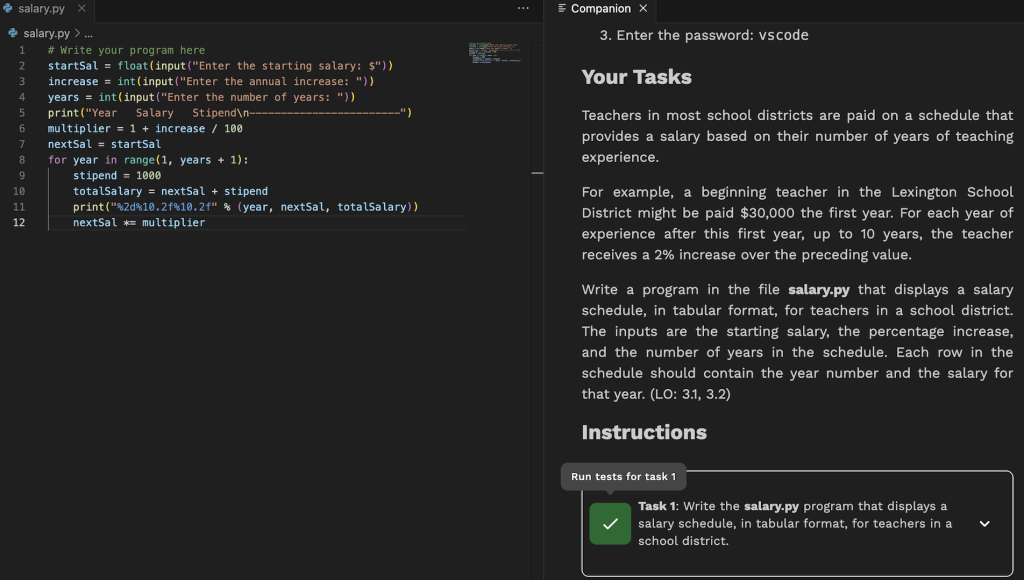
Task: Click the Your Tasks heading
Action: (x=636, y=77)
